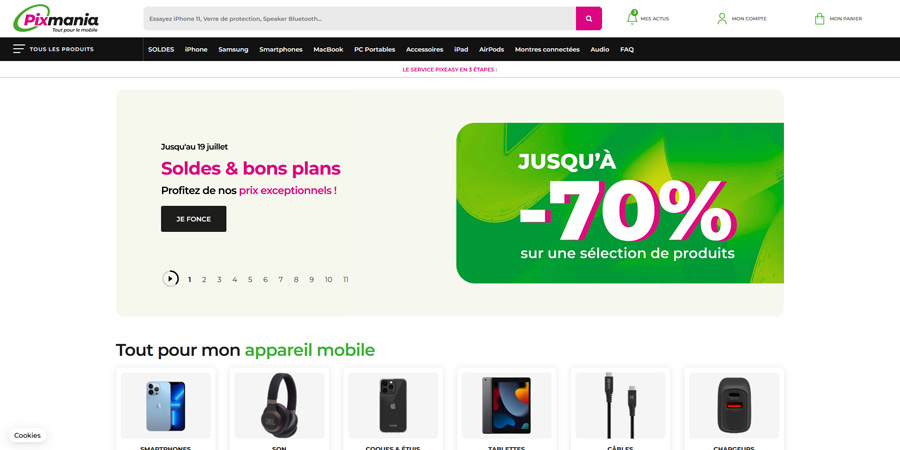The width and height of the screenshot is (900, 450).
Task: Open the Smartphones category iPhone thumbnail
Action: click(165, 405)
